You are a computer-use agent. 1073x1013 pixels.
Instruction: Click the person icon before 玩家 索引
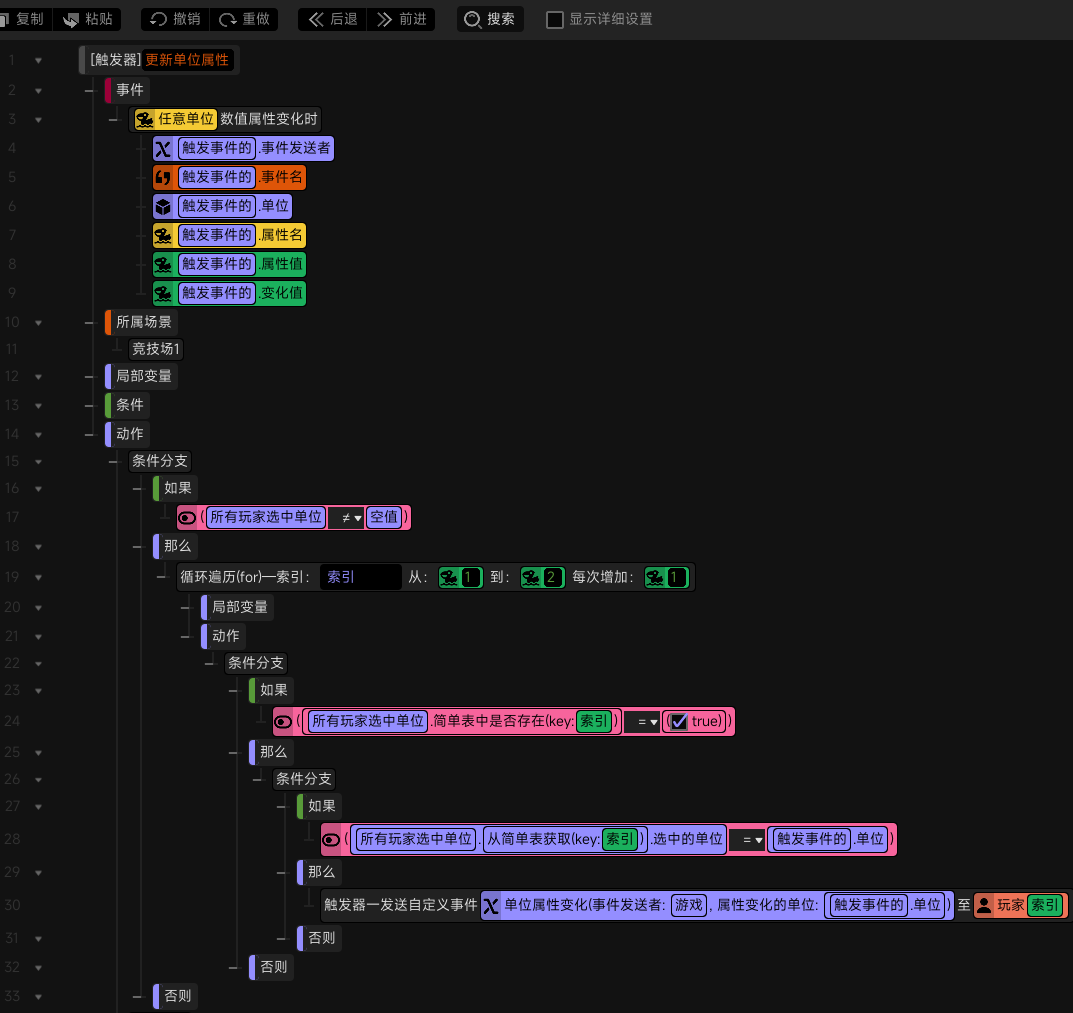pyautogui.click(x=983, y=905)
